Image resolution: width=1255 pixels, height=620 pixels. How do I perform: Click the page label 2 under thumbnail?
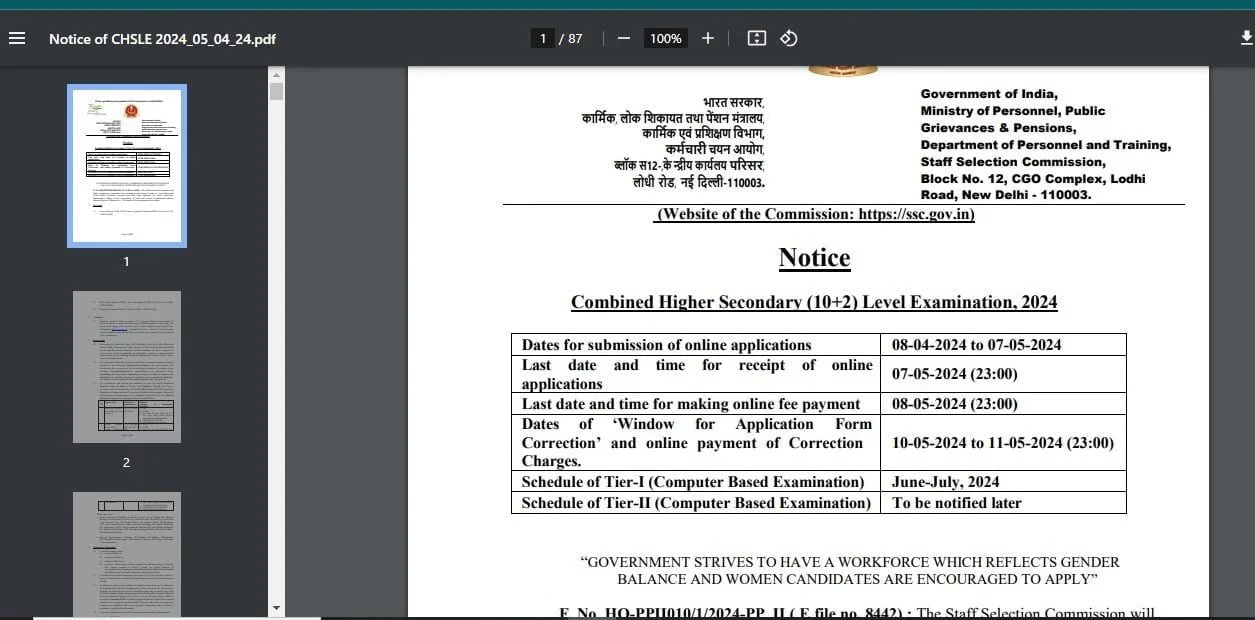click(x=126, y=463)
